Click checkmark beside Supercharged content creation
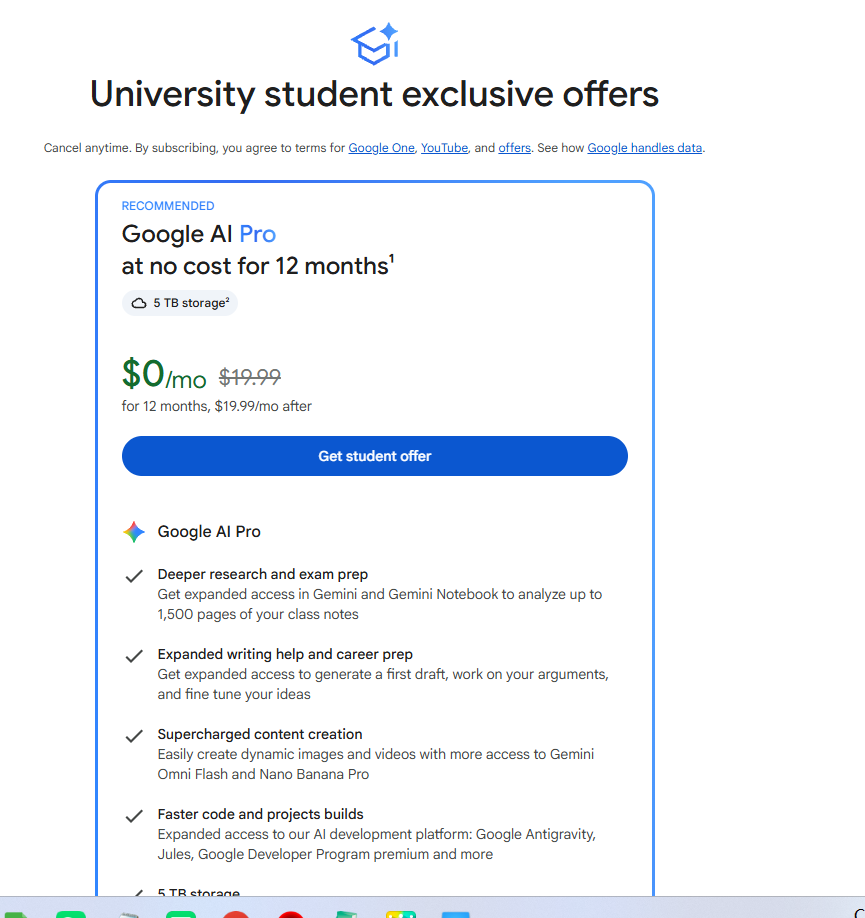This screenshot has height=918, width=865. [134, 736]
